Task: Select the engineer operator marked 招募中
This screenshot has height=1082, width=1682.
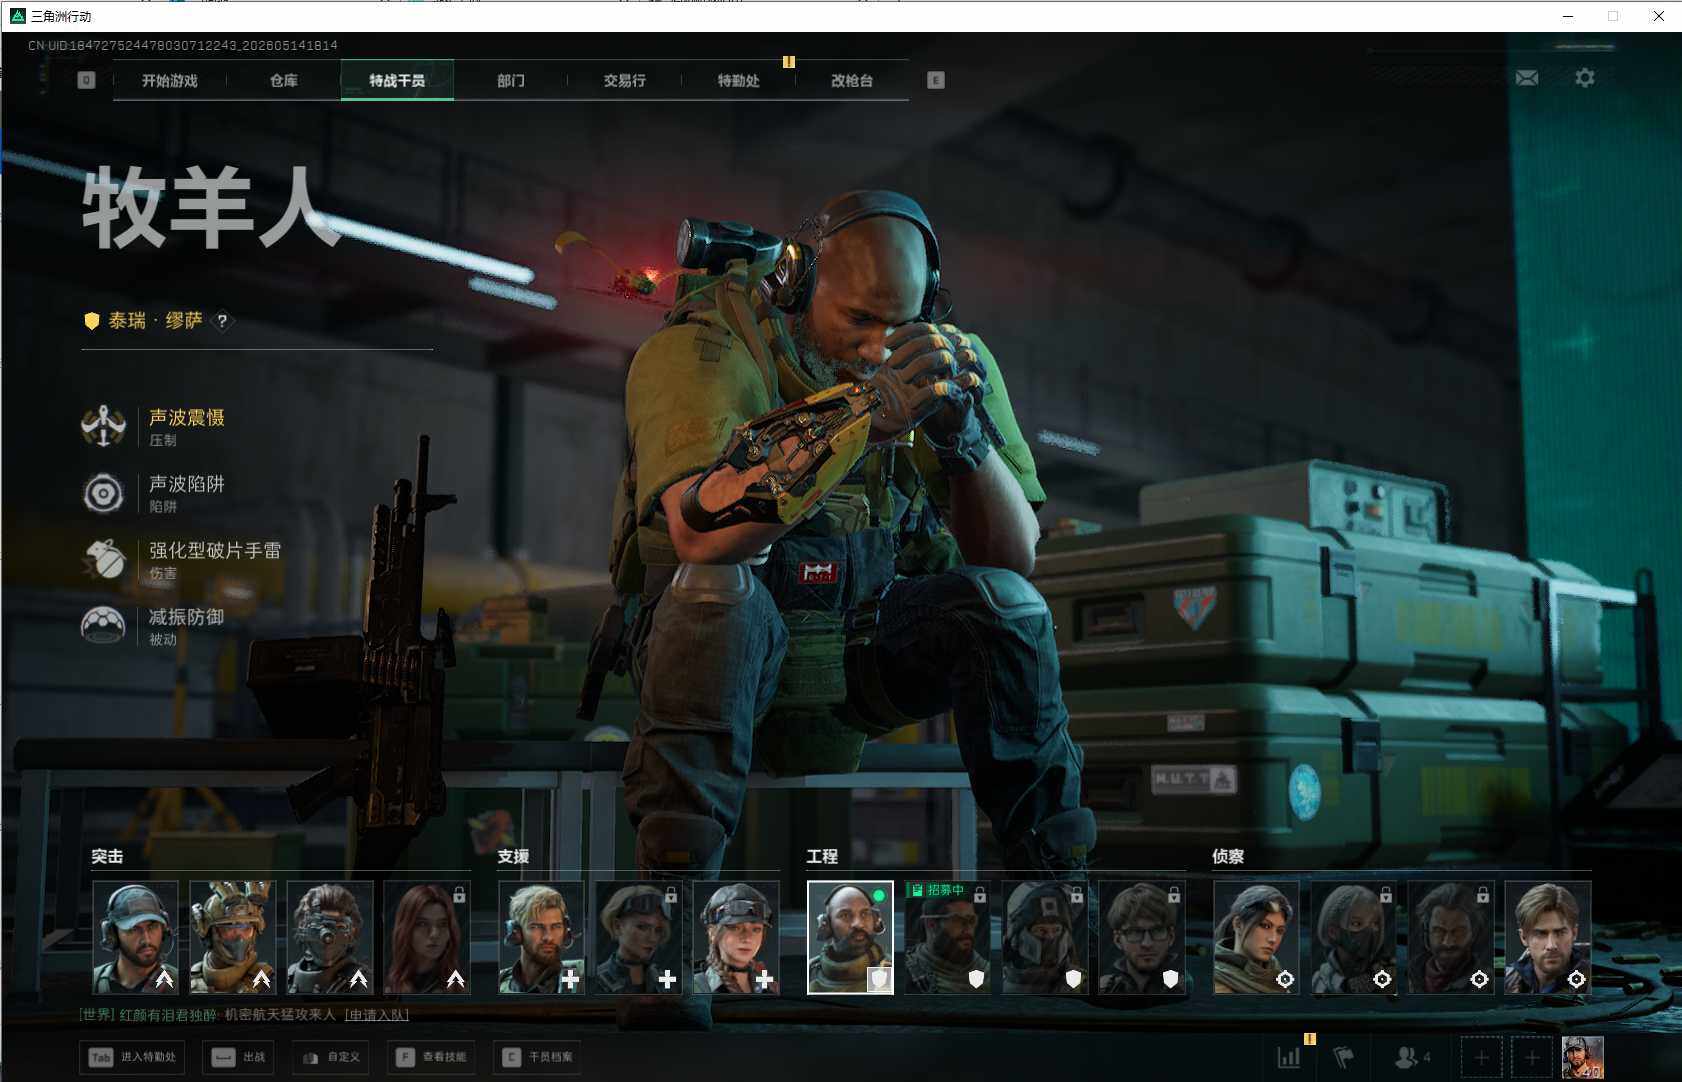Action: 947,938
